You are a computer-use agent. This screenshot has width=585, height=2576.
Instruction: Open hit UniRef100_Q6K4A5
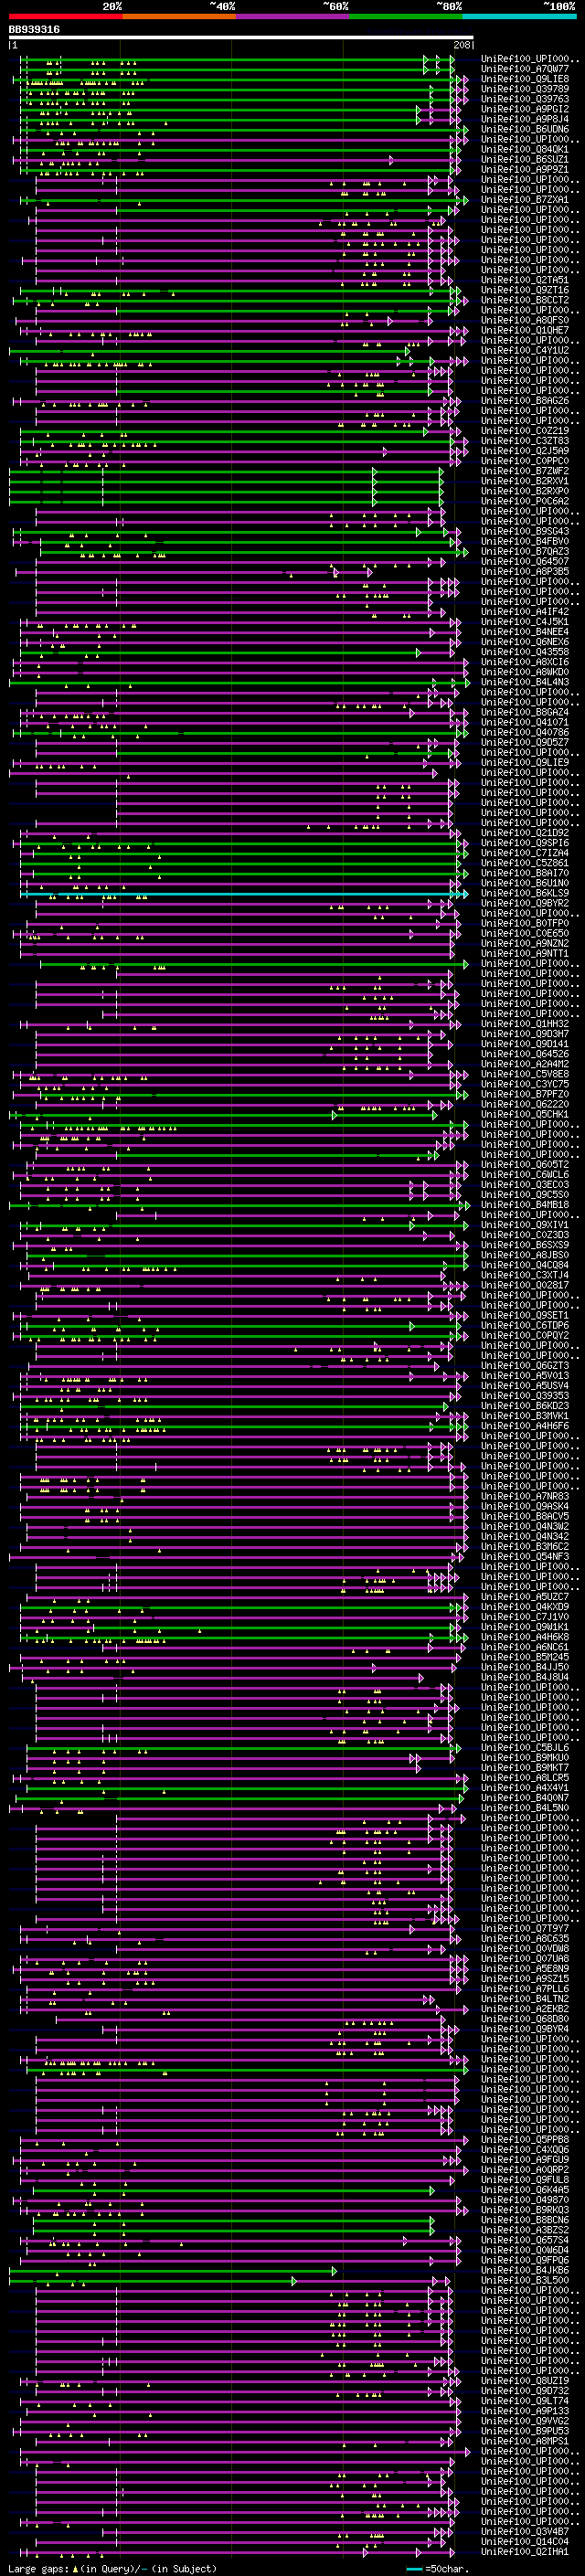click(525, 2190)
